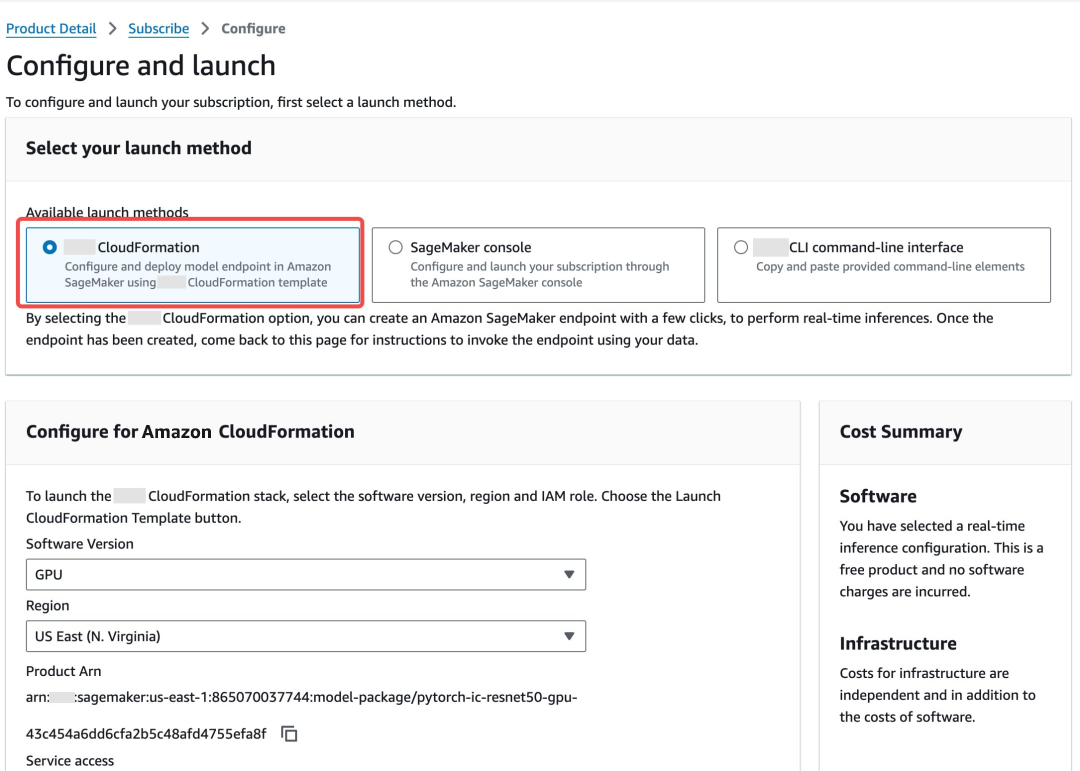Click the Configure for Amazon CloudFormation heading
Image resolution: width=1080 pixels, height=771 pixels.
[190, 431]
